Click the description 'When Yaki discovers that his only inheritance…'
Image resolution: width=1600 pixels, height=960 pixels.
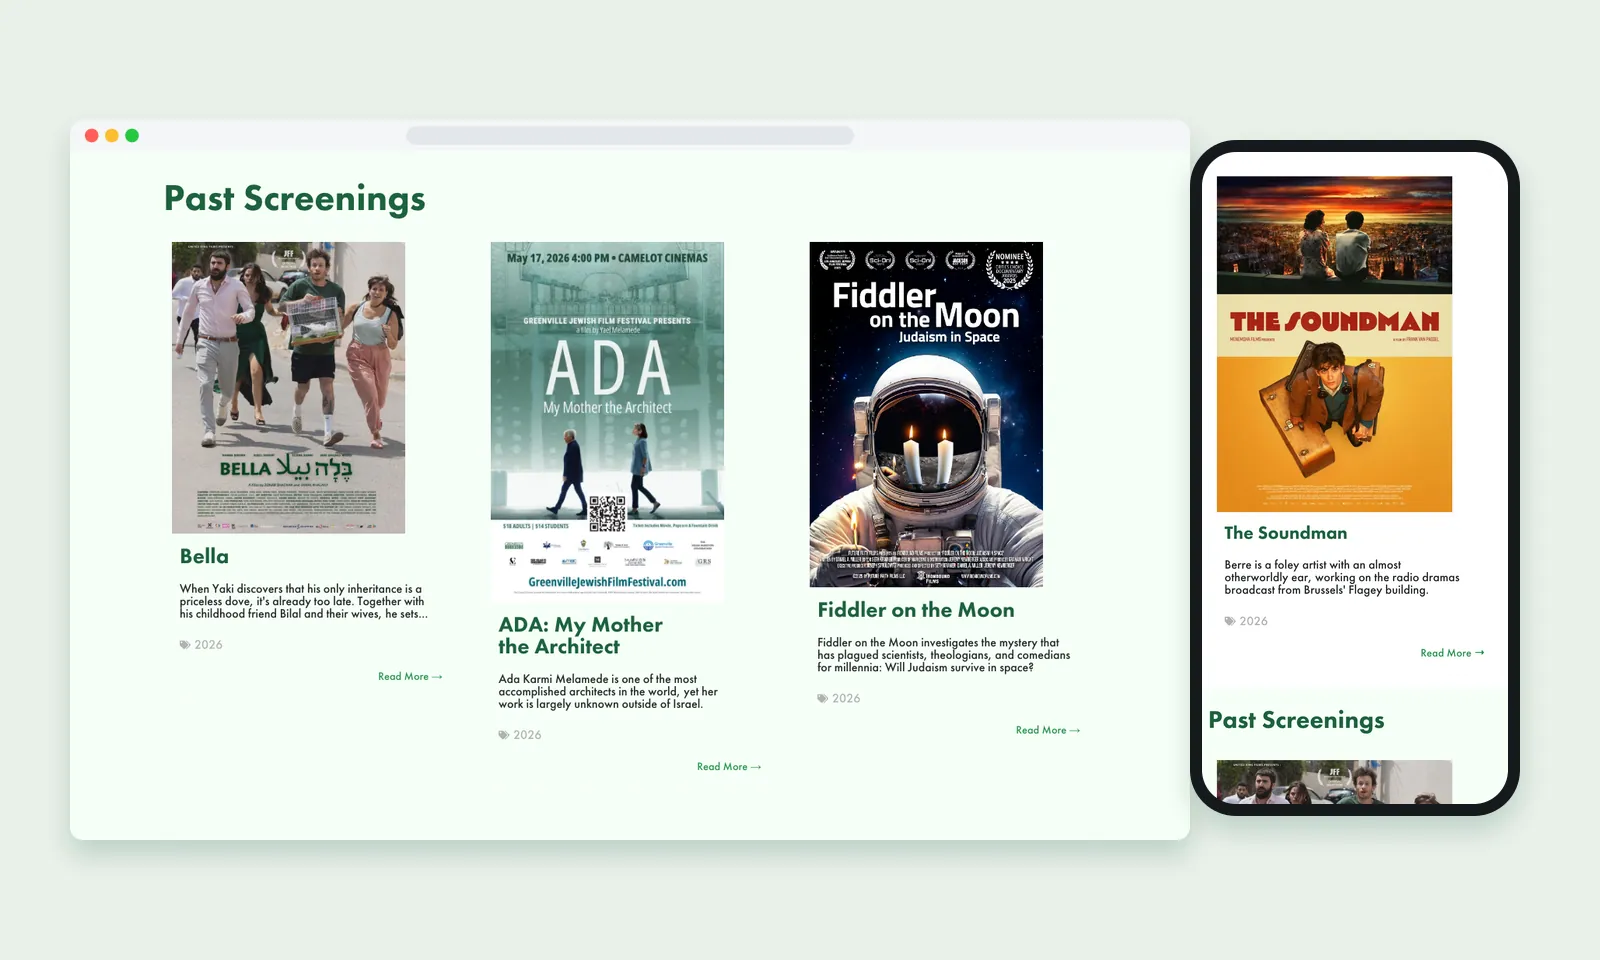303,601
